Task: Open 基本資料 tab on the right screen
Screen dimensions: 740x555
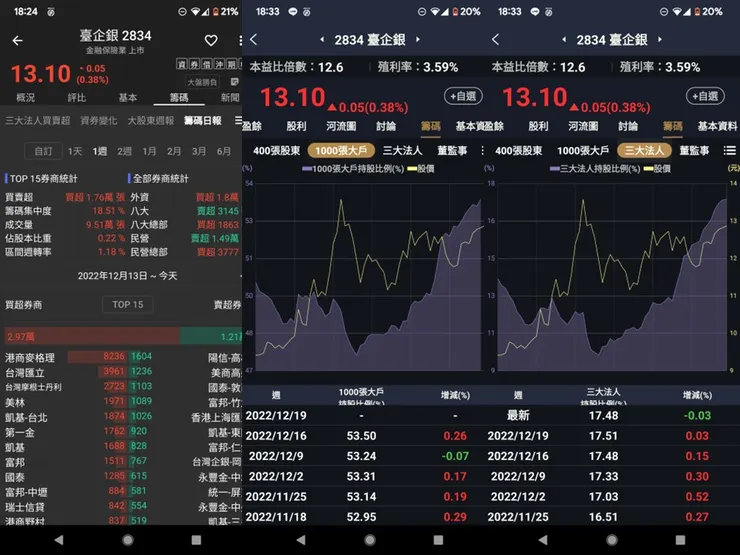Action: click(717, 126)
